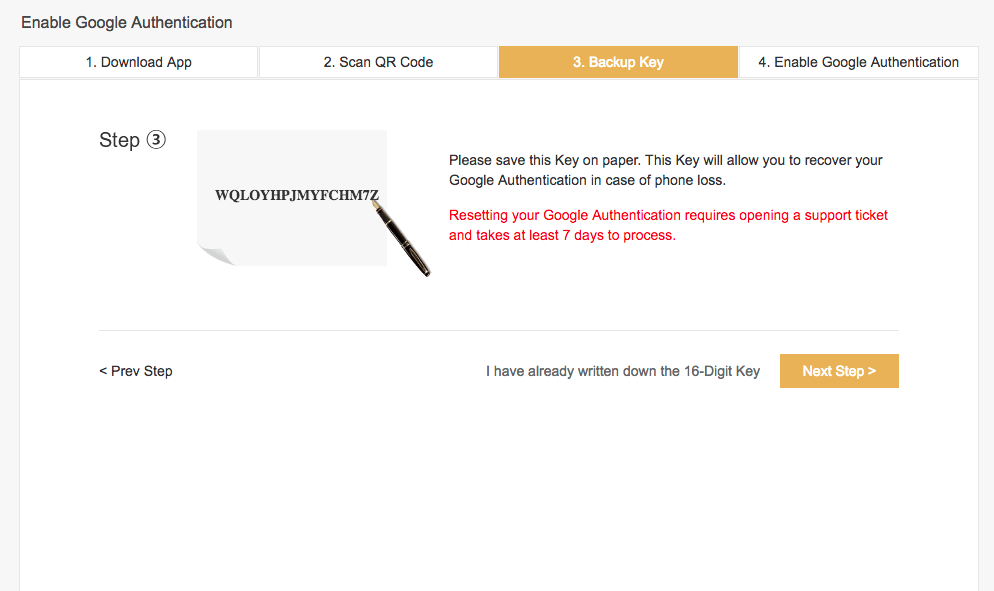Select the 3. Backup Key tab
Viewport: 994px width, 591px height.
click(x=618, y=62)
